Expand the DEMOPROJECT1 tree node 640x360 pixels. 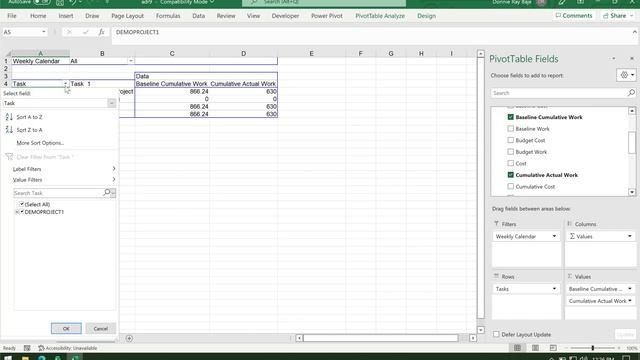click(x=17, y=212)
